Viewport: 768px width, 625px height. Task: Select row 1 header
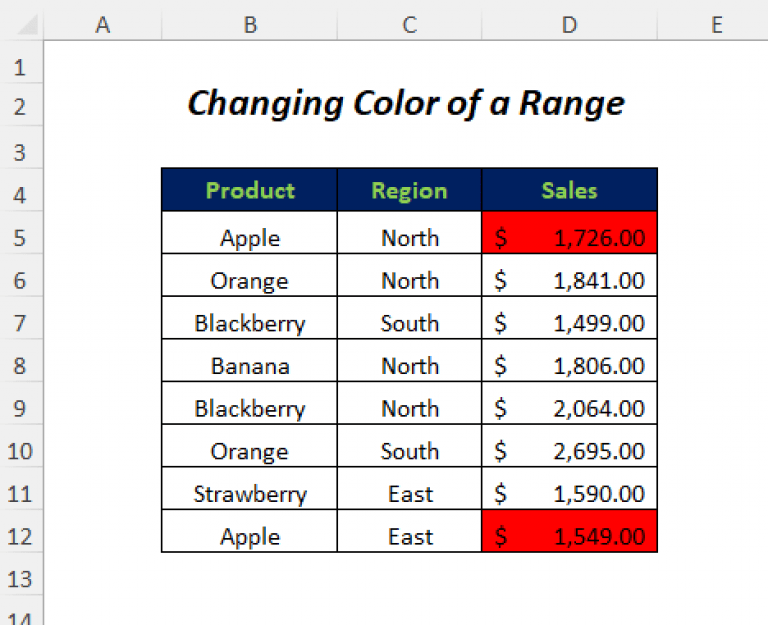tap(21, 62)
